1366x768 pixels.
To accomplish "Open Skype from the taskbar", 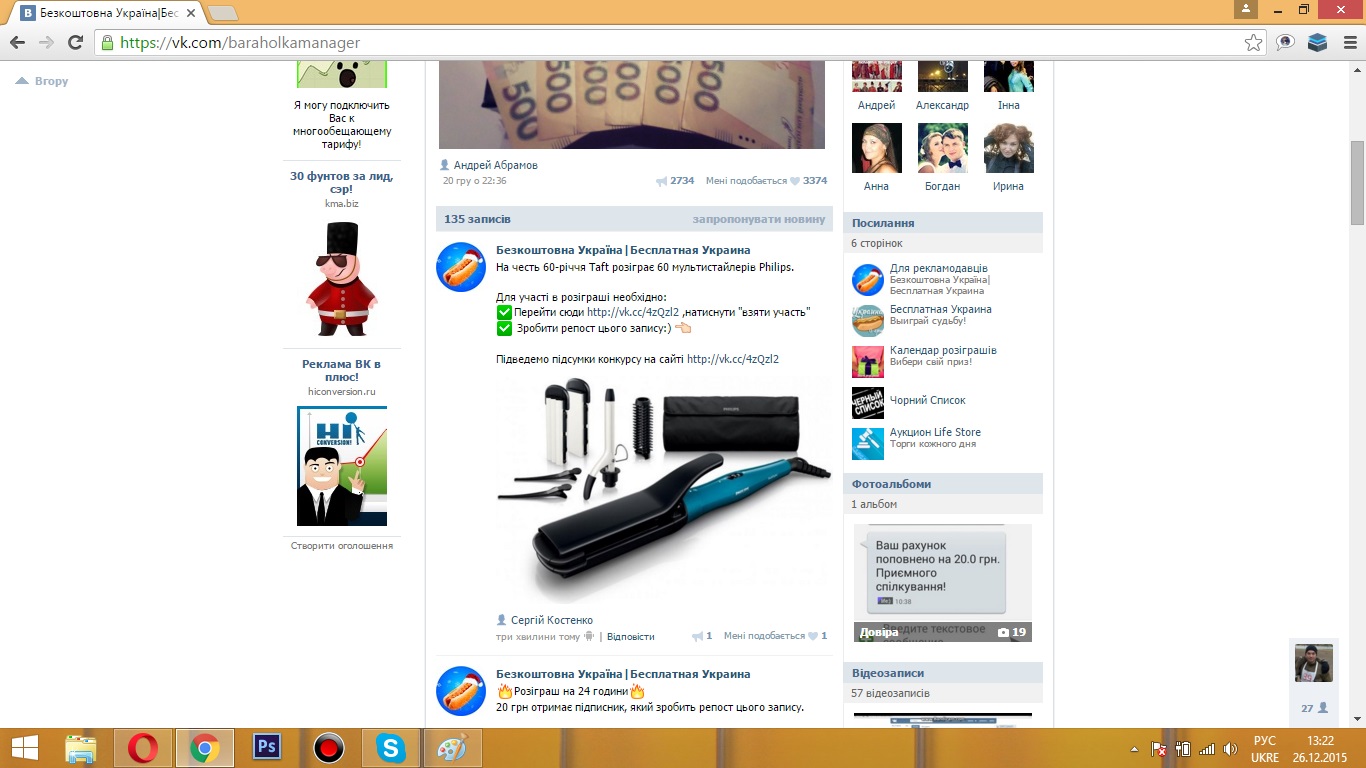I will (x=391, y=748).
